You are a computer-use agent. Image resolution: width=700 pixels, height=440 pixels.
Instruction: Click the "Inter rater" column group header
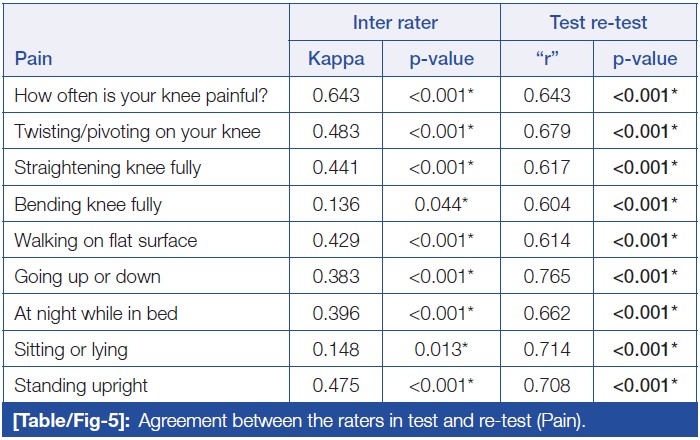394,23
